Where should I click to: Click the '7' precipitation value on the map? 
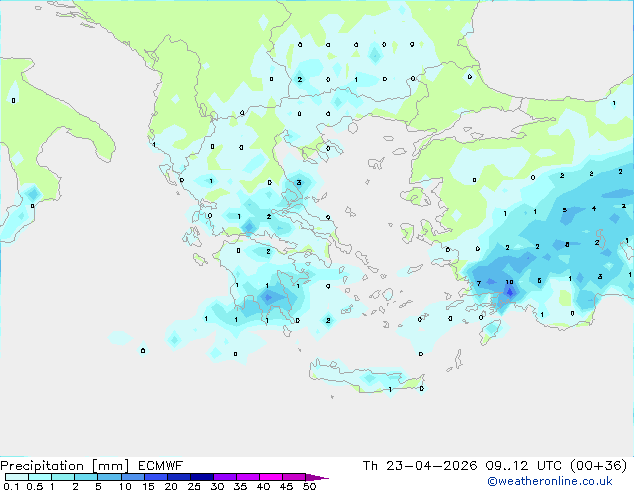coord(479,283)
